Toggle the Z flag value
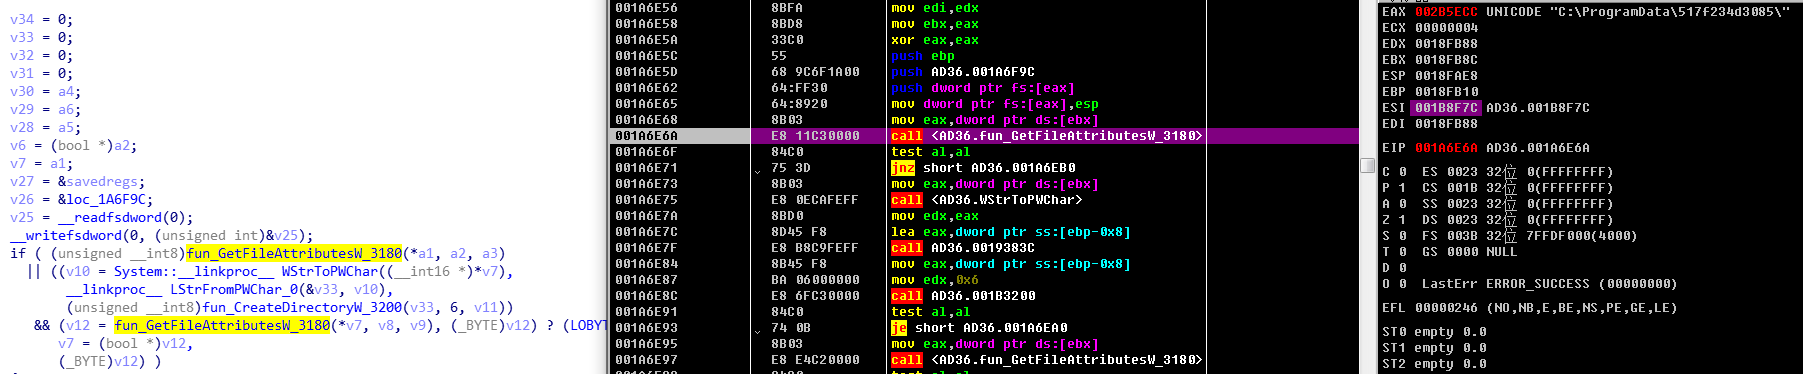This screenshot has width=1803, height=374. point(1403,220)
